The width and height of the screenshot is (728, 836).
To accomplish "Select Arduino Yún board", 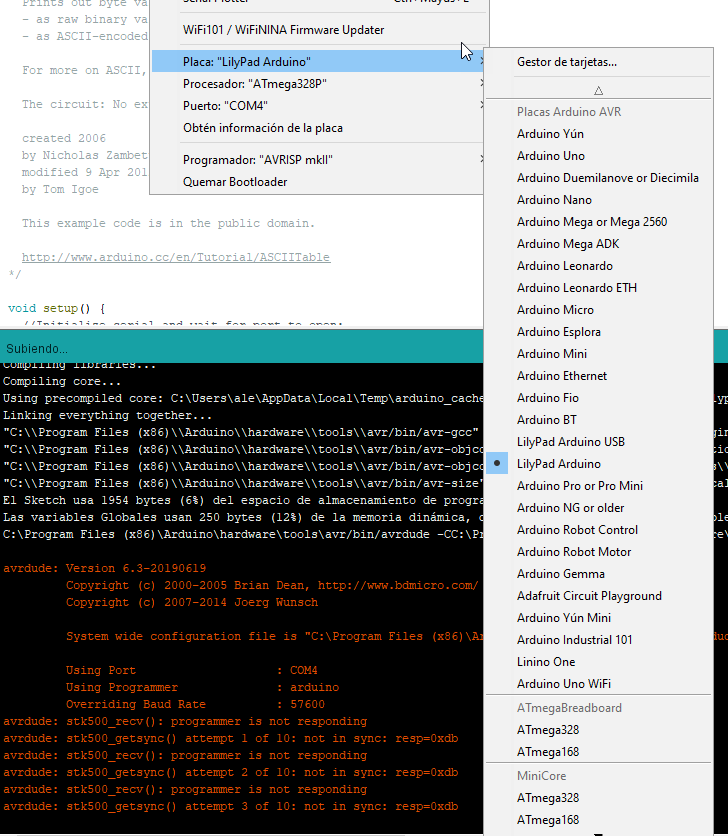I will [x=598, y=134].
